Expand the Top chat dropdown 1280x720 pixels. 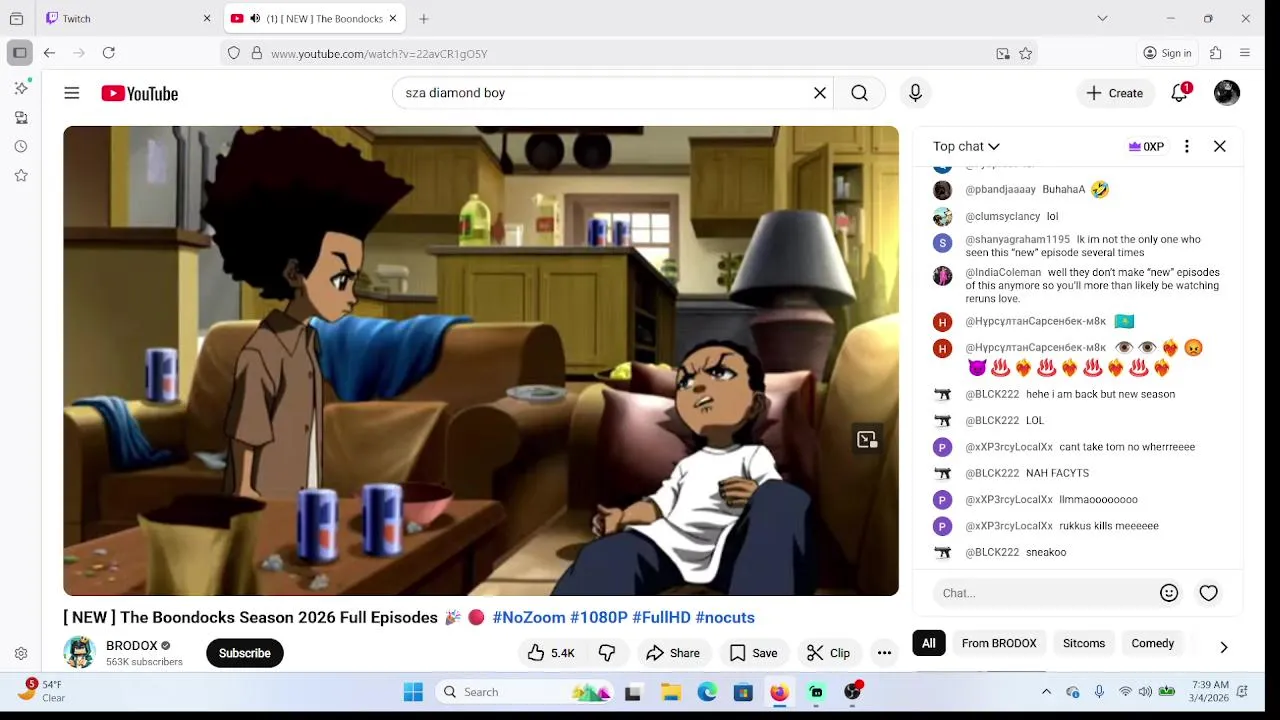(966, 146)
